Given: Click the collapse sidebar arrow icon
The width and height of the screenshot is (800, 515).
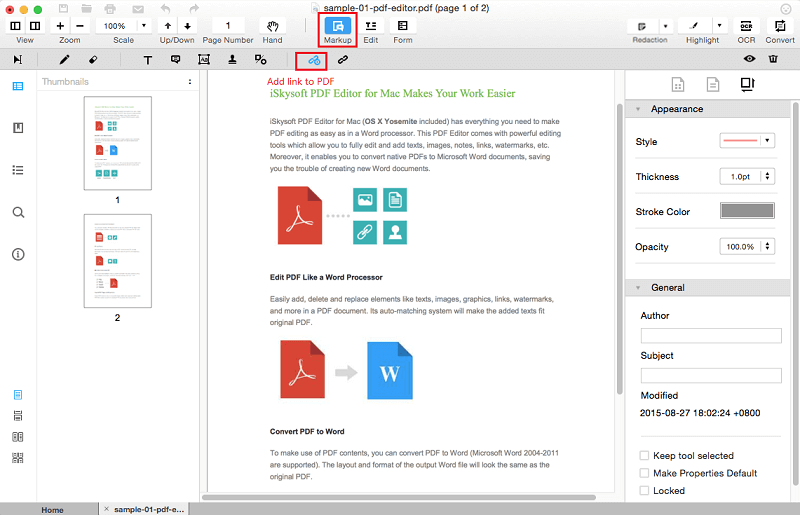Looking at the screenshot, I should click(17, 60).
